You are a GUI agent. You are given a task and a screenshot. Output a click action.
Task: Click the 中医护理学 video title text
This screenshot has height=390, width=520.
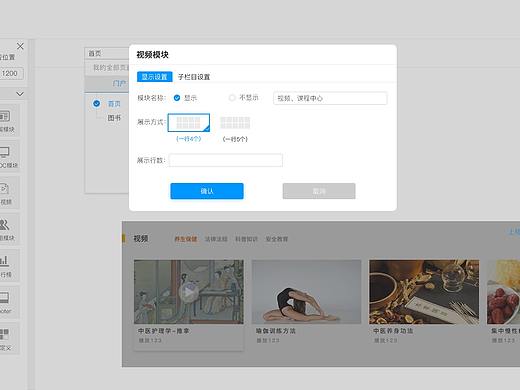coord(164,331)
